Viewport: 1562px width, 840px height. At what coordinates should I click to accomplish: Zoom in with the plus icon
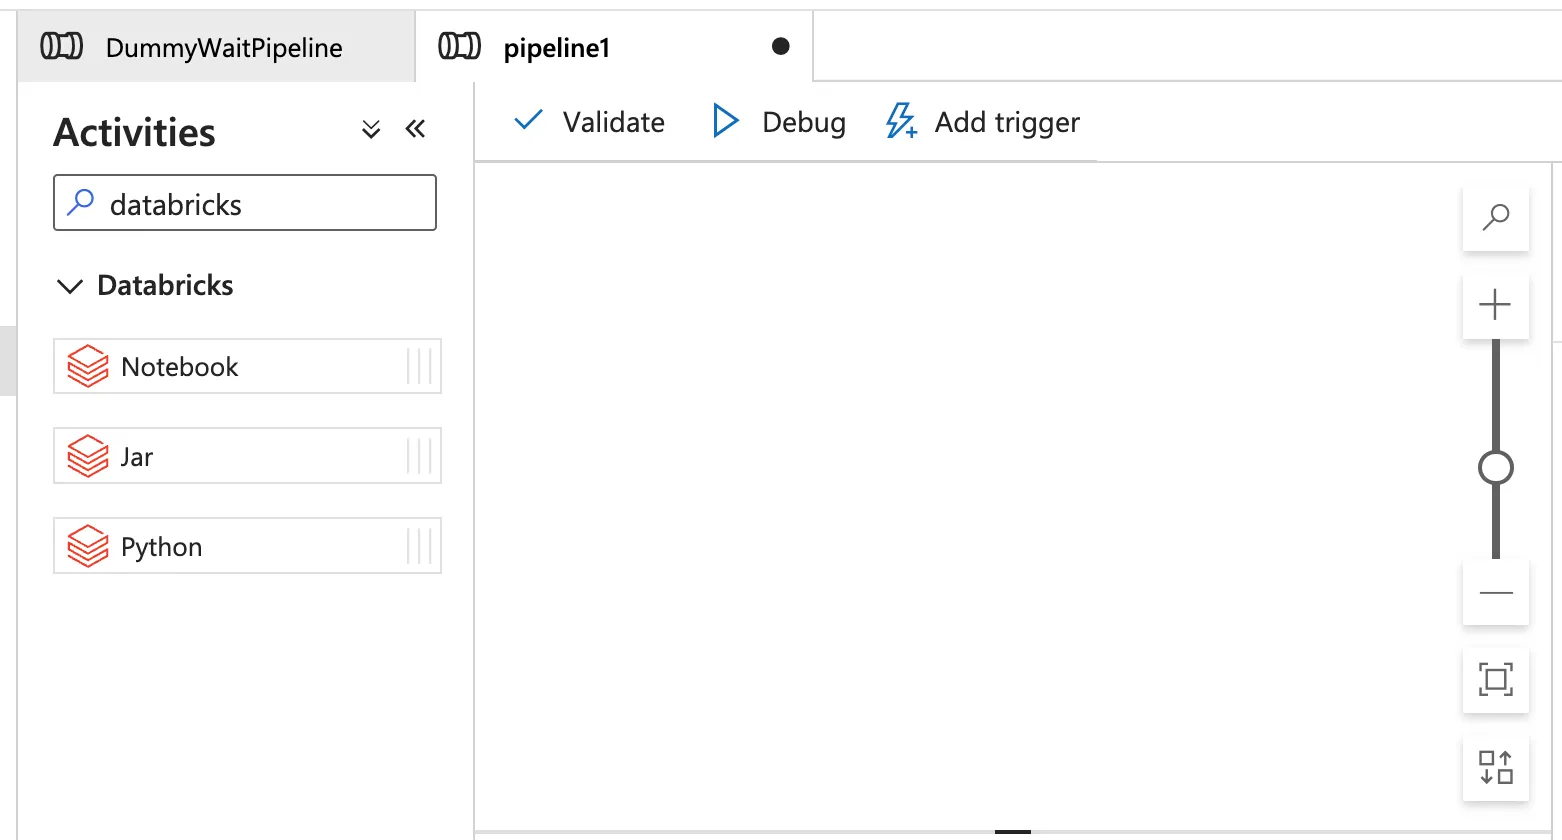tap(1495, 304)
